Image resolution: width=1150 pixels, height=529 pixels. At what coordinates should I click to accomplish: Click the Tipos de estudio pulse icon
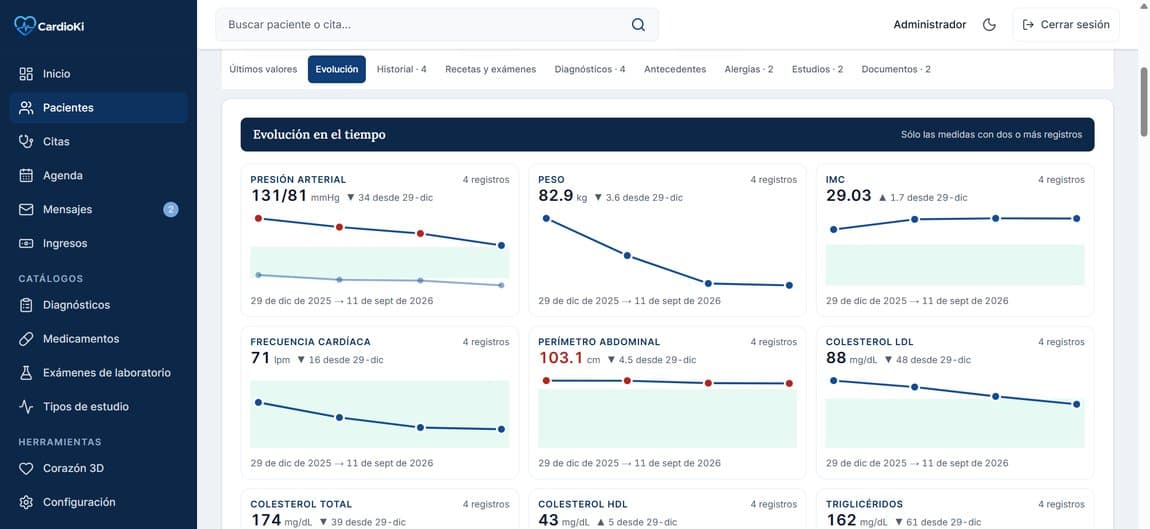point(26,406)
